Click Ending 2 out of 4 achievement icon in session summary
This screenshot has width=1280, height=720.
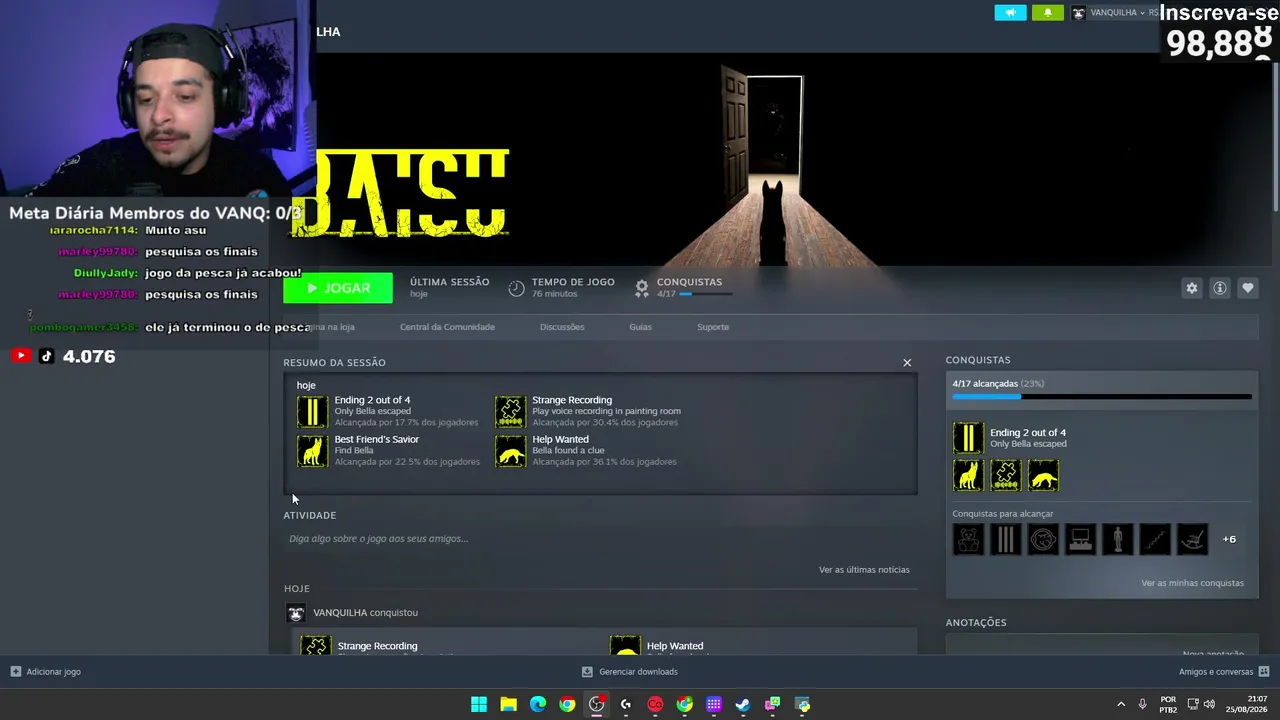312,411
